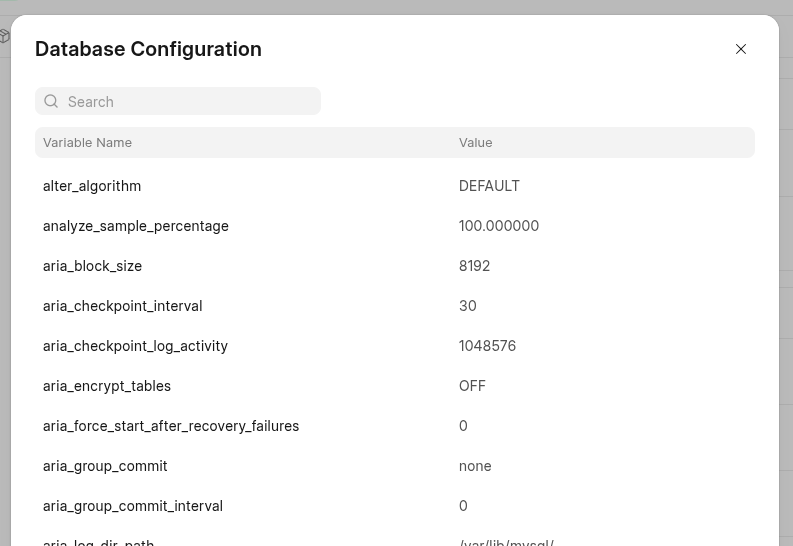The height and width of the screenshot is (546, 793).
Task: Select the aria_checkpoint_interval row
Action: click(123, 306)
